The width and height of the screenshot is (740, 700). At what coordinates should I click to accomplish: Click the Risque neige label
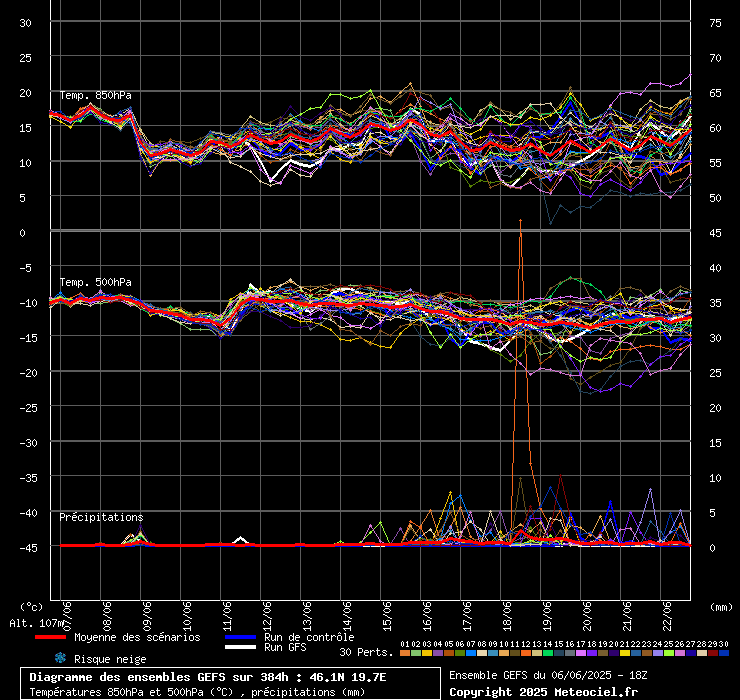tap(110, 659)
